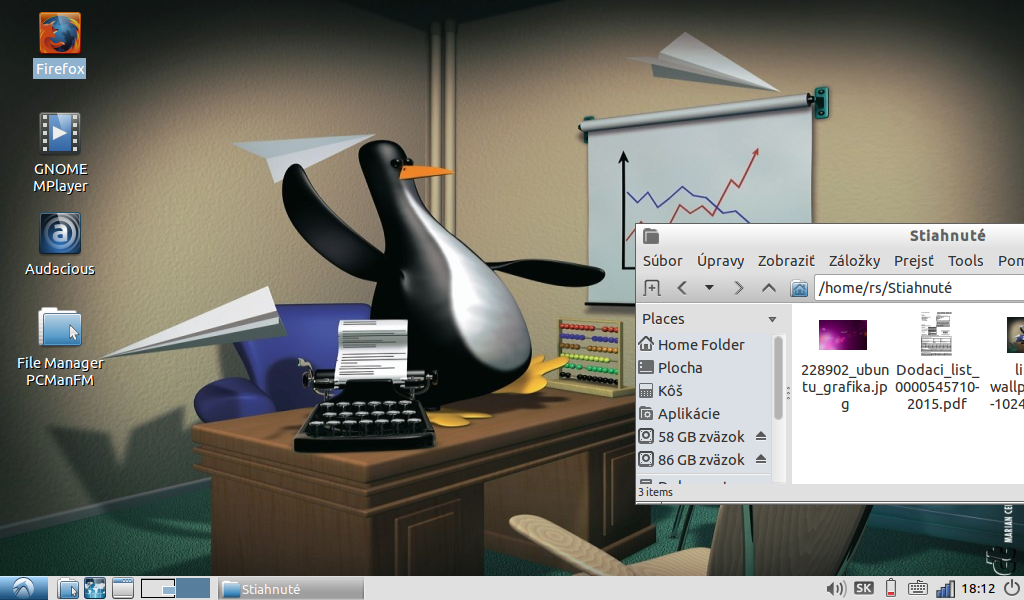Launch the web browser panel launcher
Viewport: 1024px width, 600px height.
click(95, 588)
